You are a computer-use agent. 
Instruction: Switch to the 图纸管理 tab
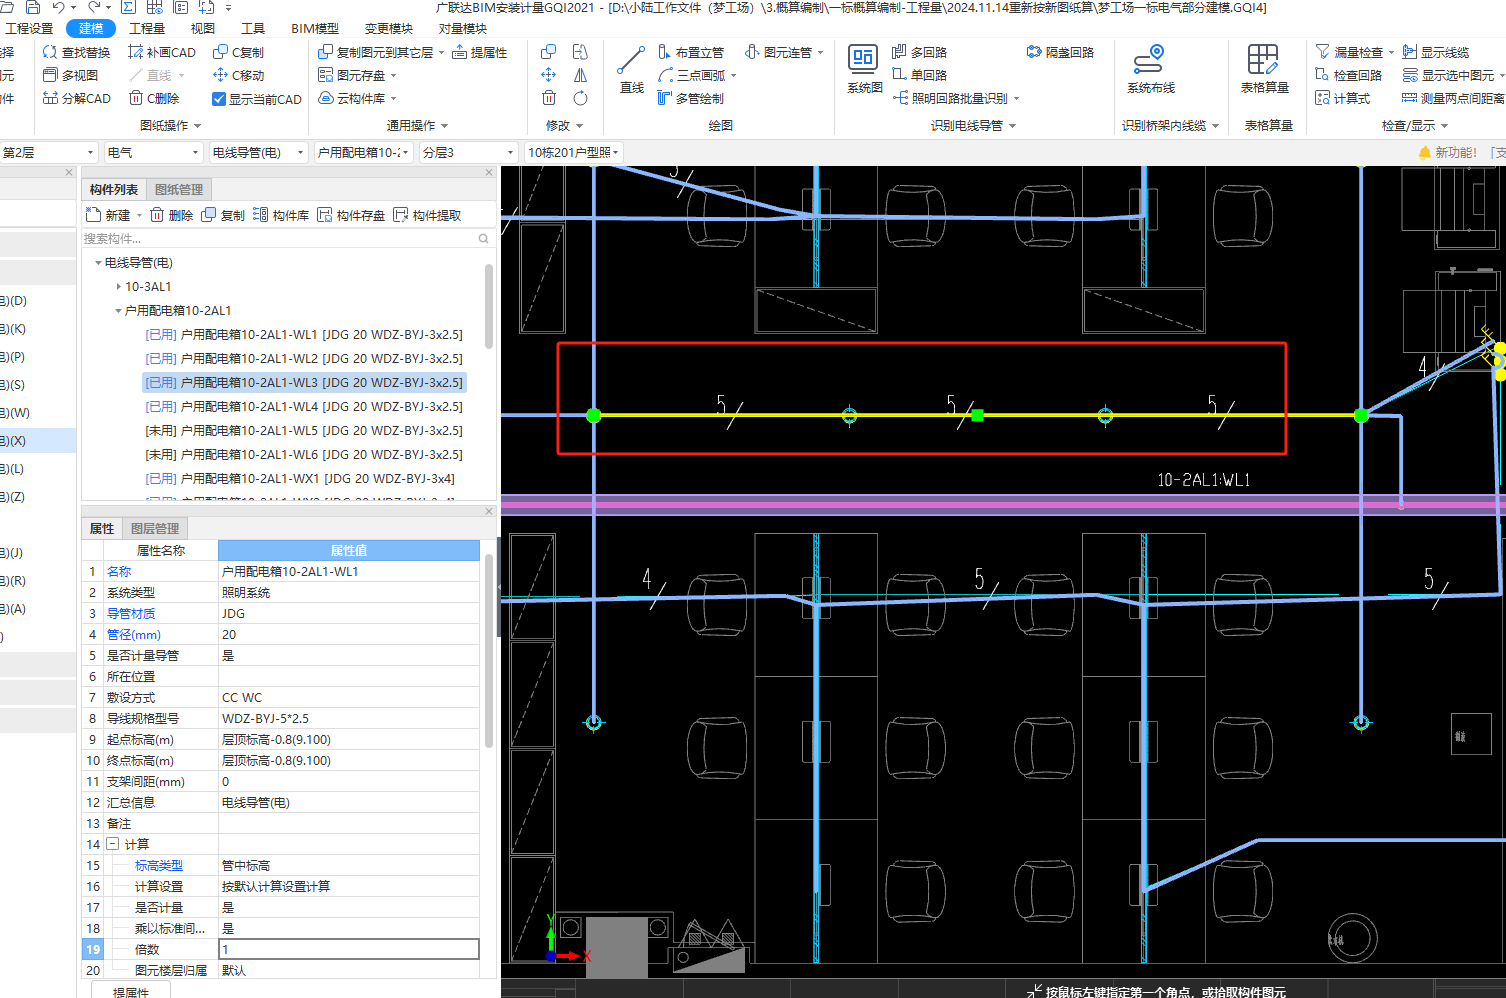pyautogui.click(x=179, y=189)
